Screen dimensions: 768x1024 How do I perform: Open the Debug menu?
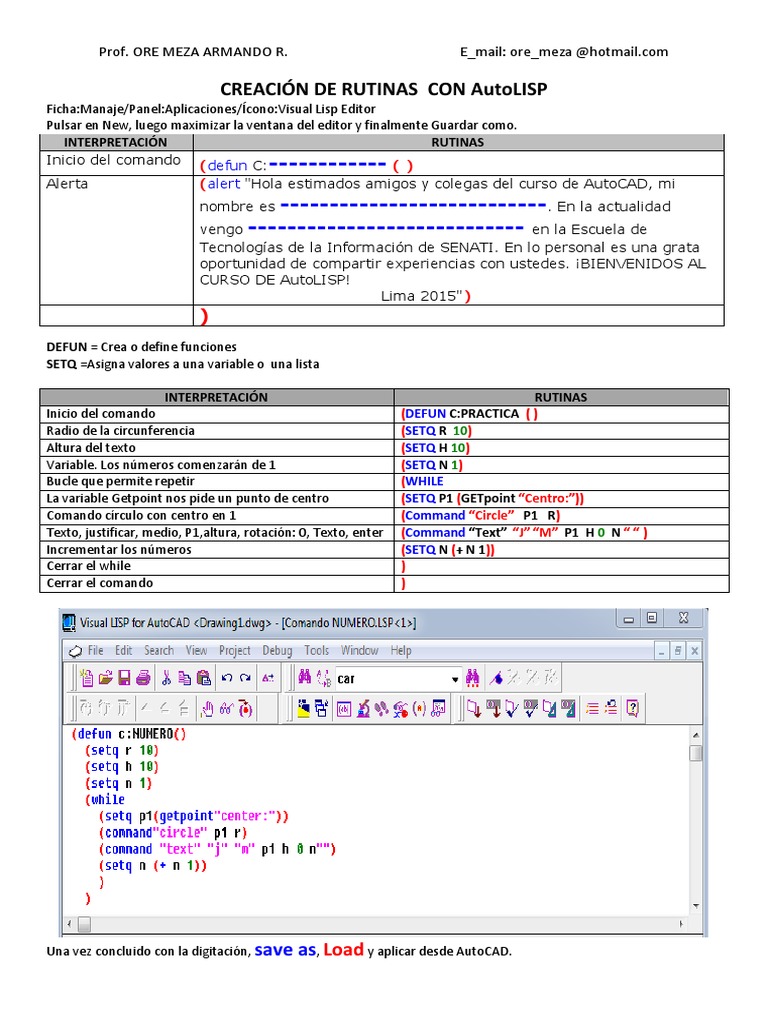277,650
